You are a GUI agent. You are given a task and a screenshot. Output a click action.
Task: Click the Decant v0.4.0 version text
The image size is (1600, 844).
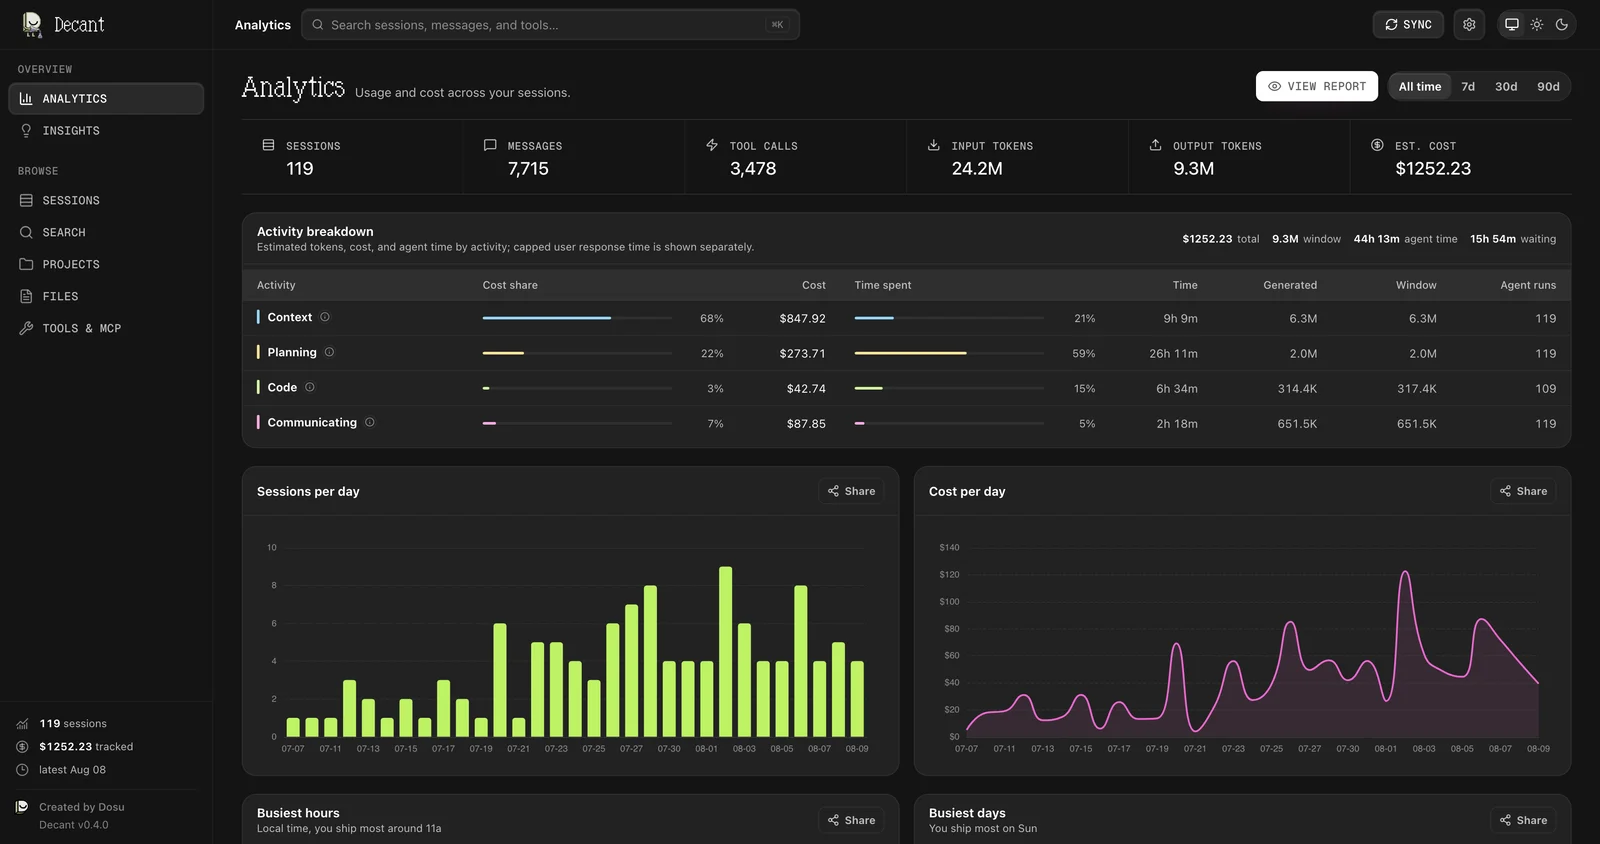click(74, 825)
